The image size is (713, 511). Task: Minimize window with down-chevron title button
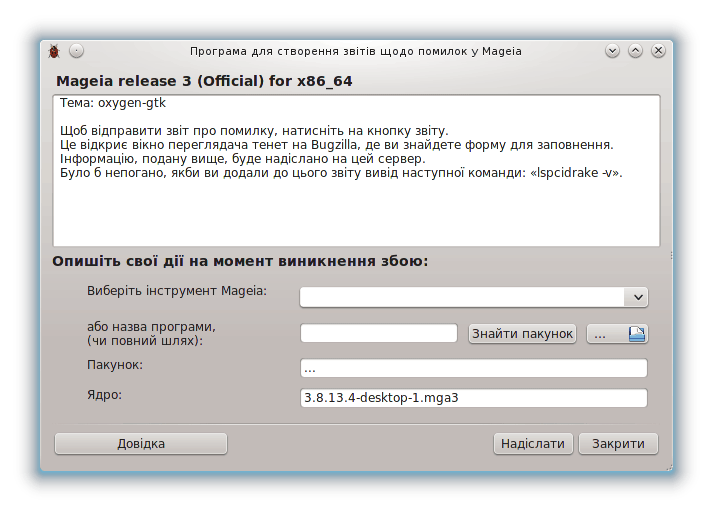coord(612,50)
